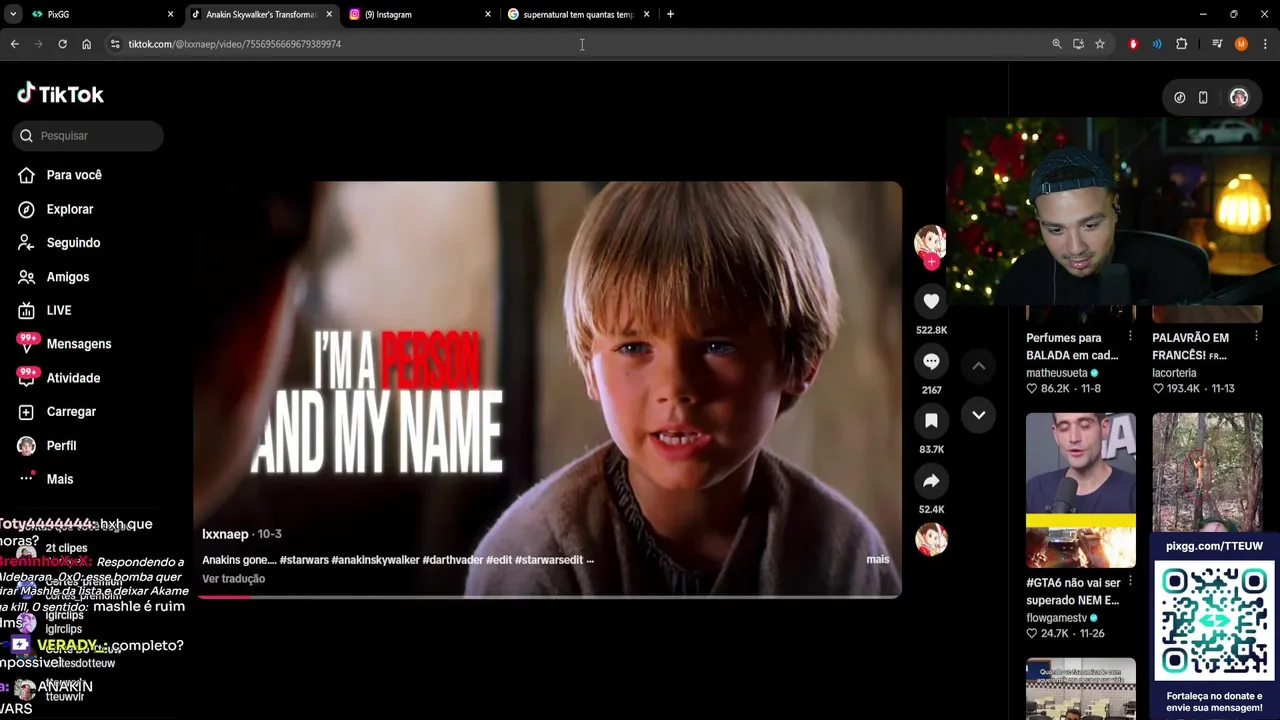The width and height of the screenshot is (1280, 720).
Task: Open the TikTok profile avatar at top right
Action: [1239, 97]
